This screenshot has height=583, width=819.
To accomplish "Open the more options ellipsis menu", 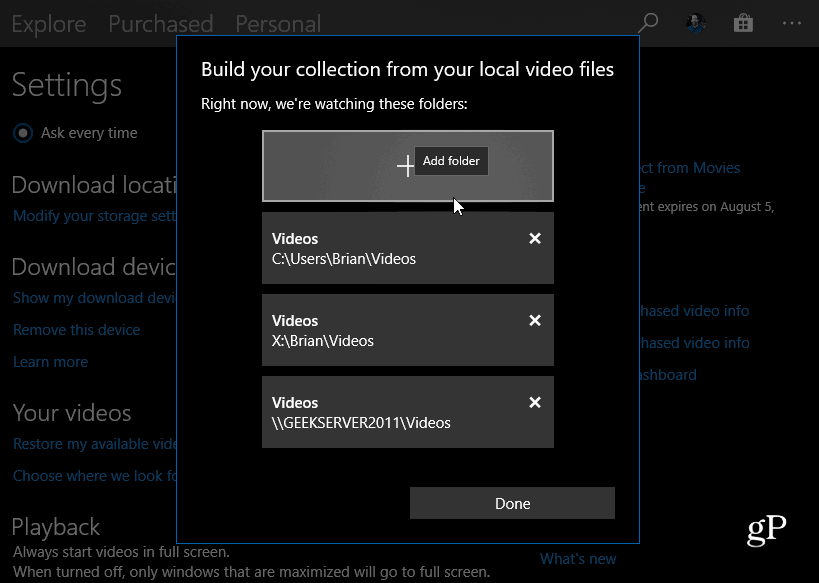I will (792, 23).
